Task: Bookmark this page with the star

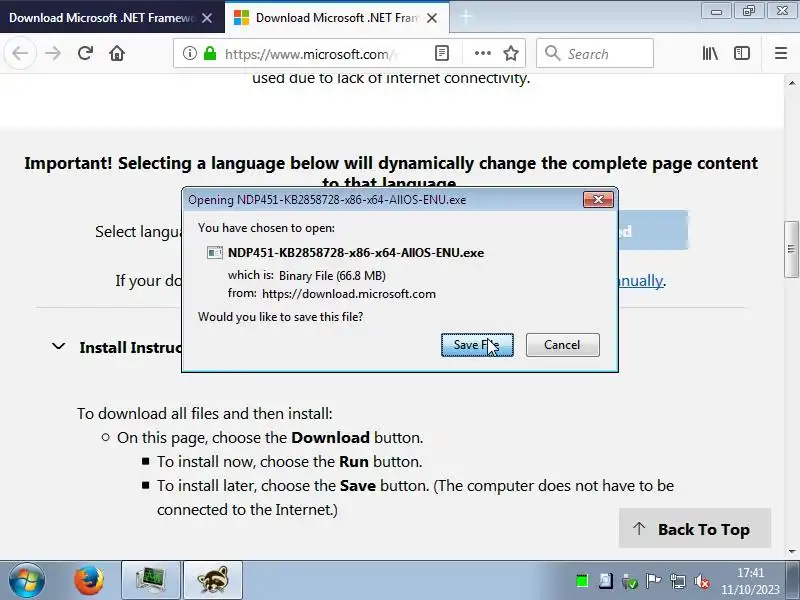Action: [511, 53]
